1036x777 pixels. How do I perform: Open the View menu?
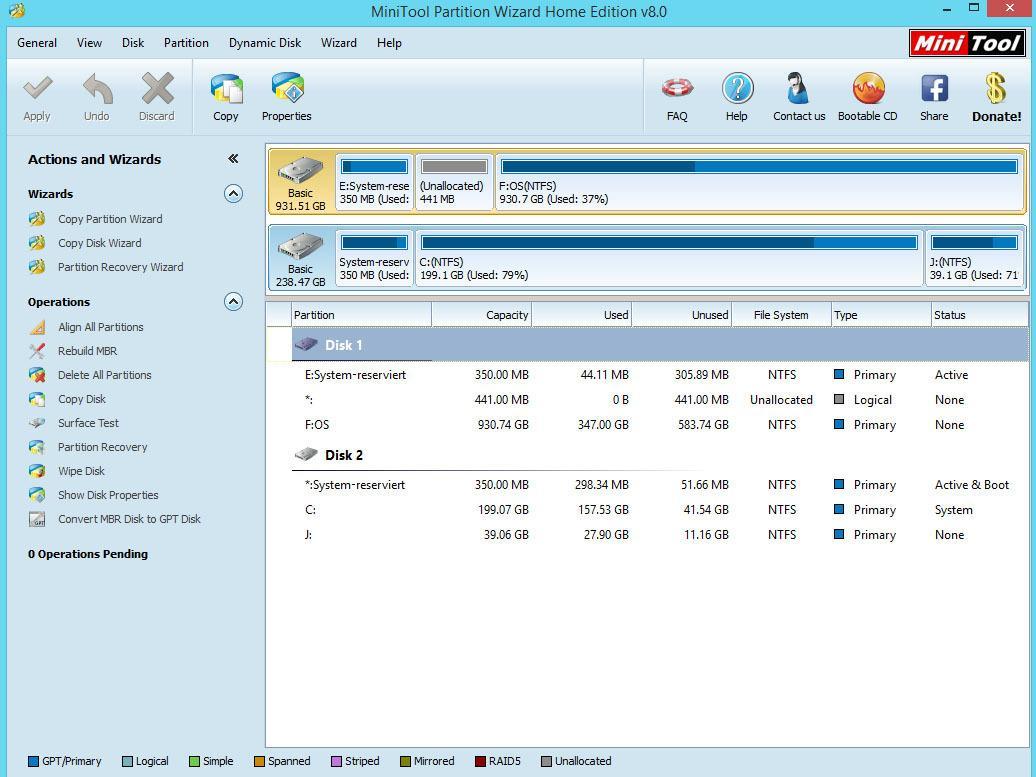pos(89,43)
